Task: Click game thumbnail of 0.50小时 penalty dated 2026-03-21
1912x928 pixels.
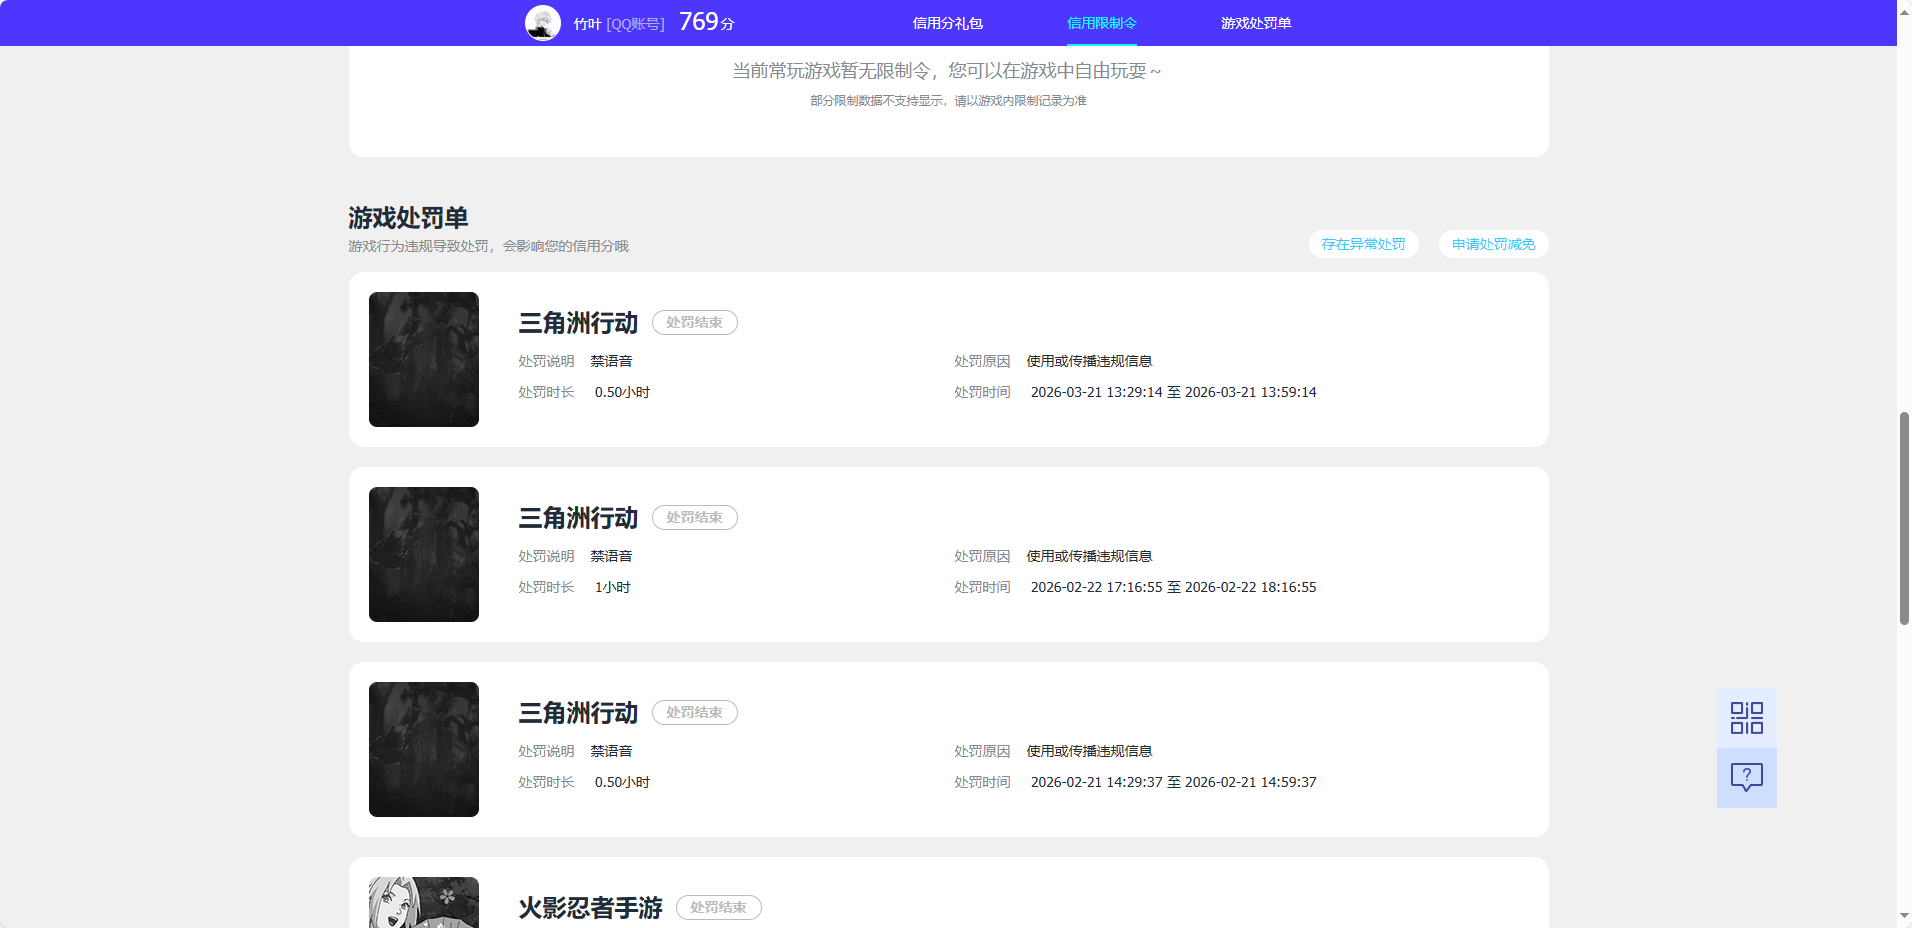Action: point(424,359)
